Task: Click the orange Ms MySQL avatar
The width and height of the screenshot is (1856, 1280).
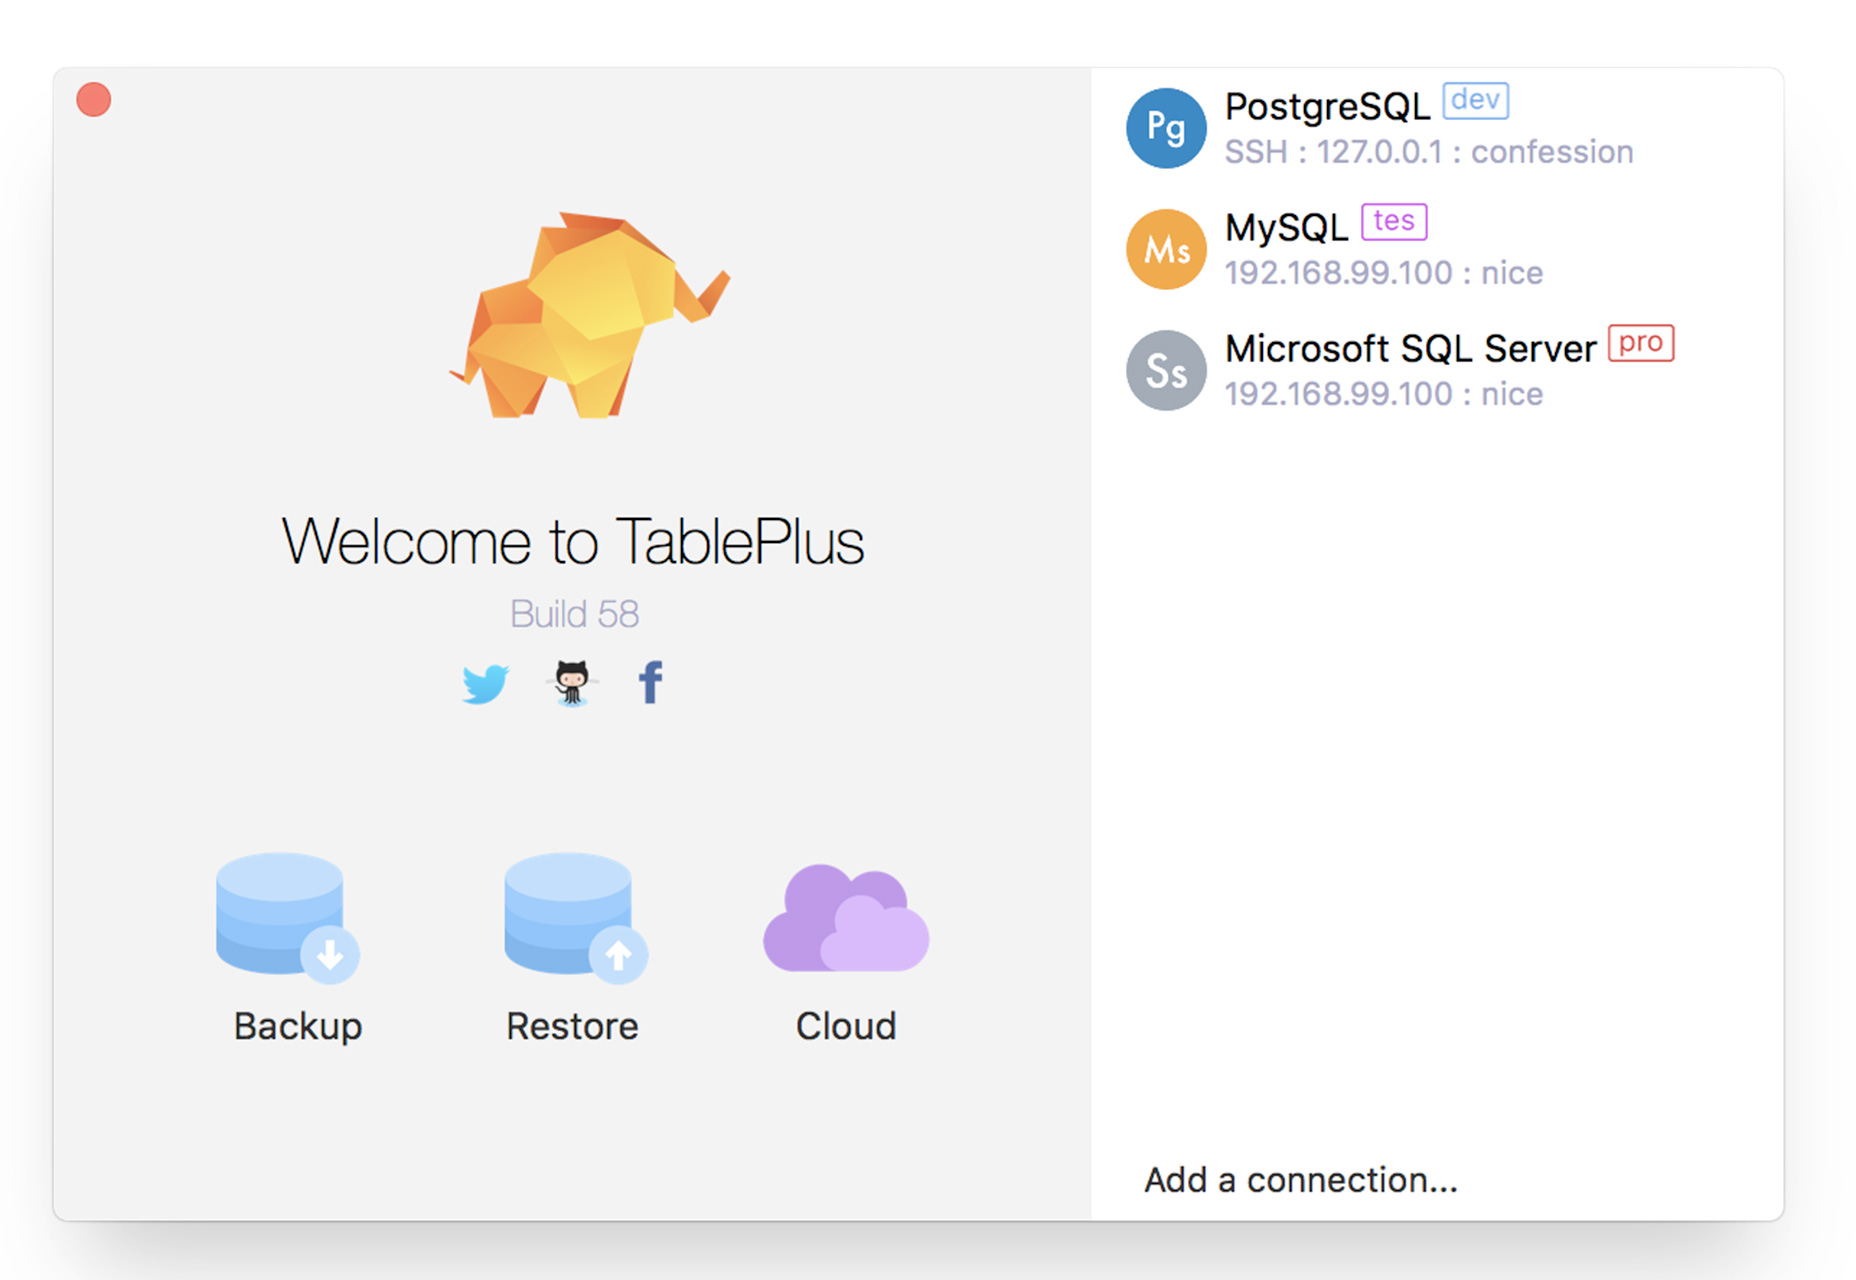Action: pos(1166,249)
